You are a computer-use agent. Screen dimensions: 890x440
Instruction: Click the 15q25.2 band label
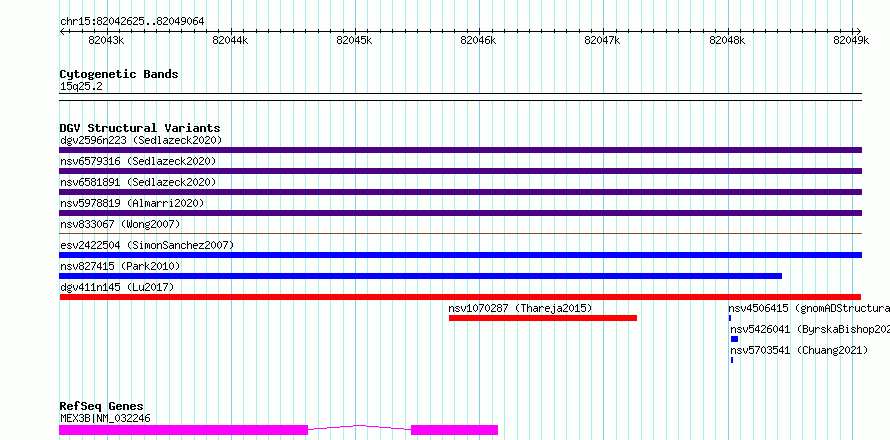point(81,86)
